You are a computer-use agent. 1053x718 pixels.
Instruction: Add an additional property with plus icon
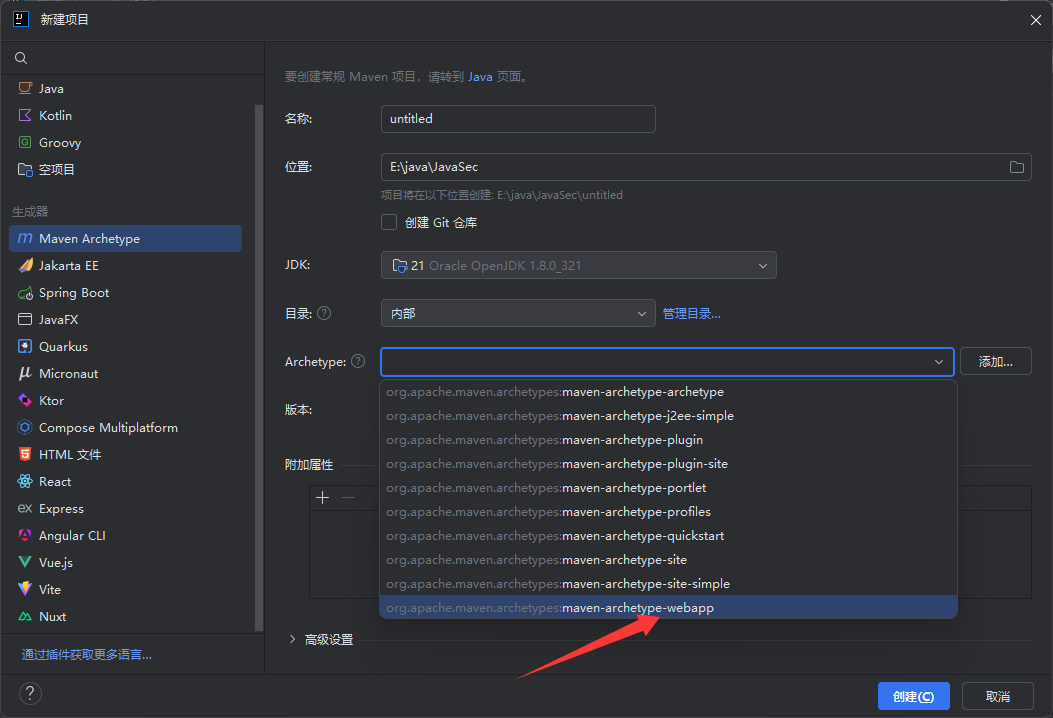pyautogui.click(x=322, y=498)
